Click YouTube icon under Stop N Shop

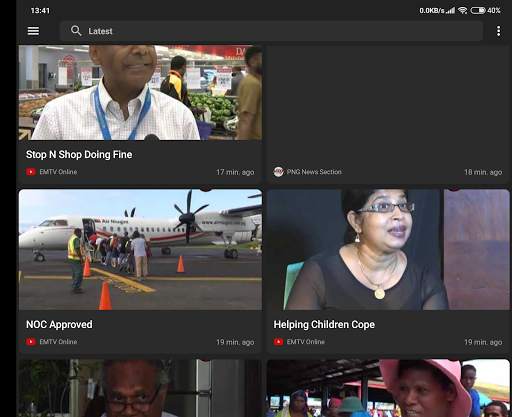click(31, 172)
